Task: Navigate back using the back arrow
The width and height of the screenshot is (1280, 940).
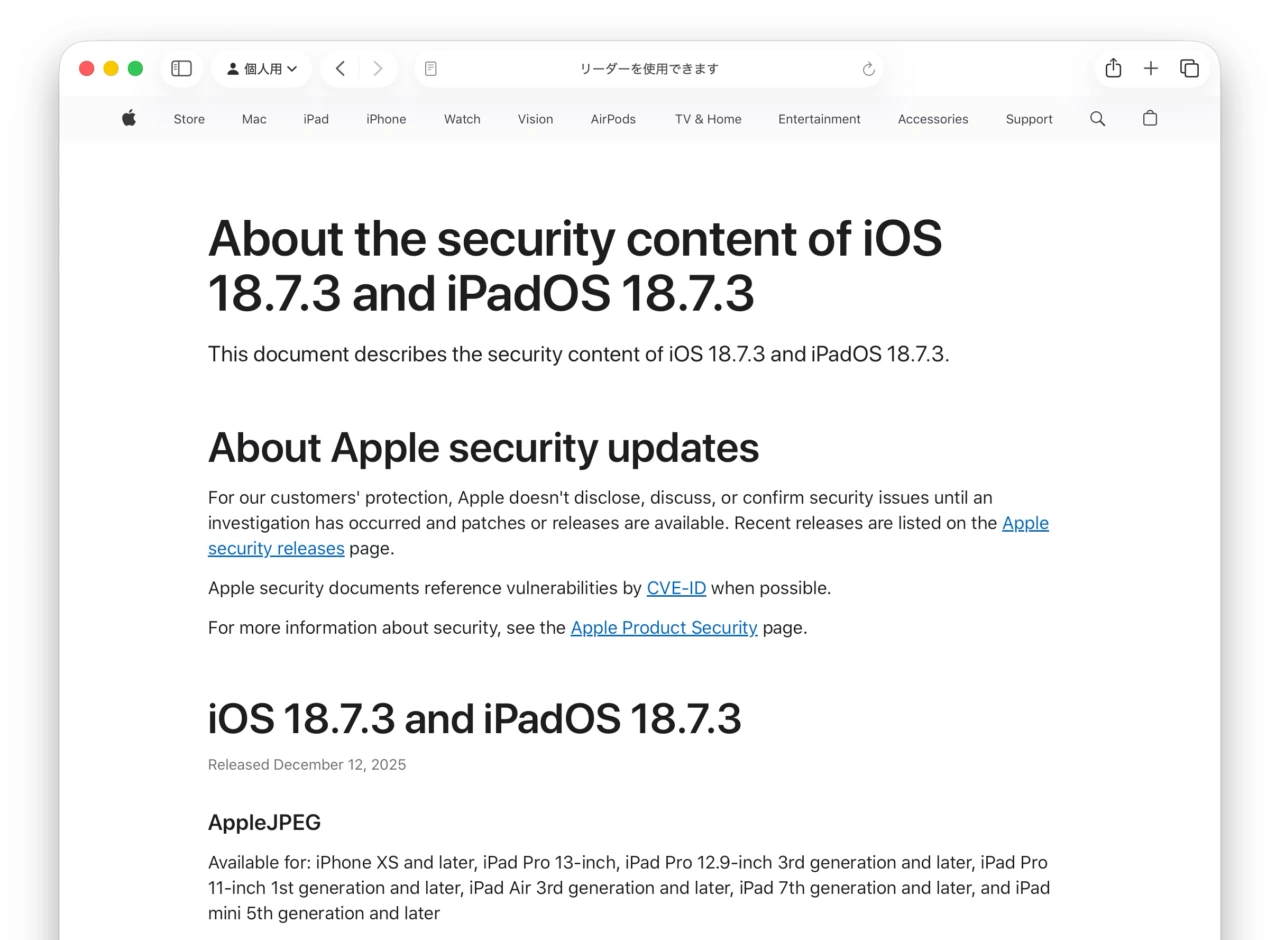Action: [340, 68]
